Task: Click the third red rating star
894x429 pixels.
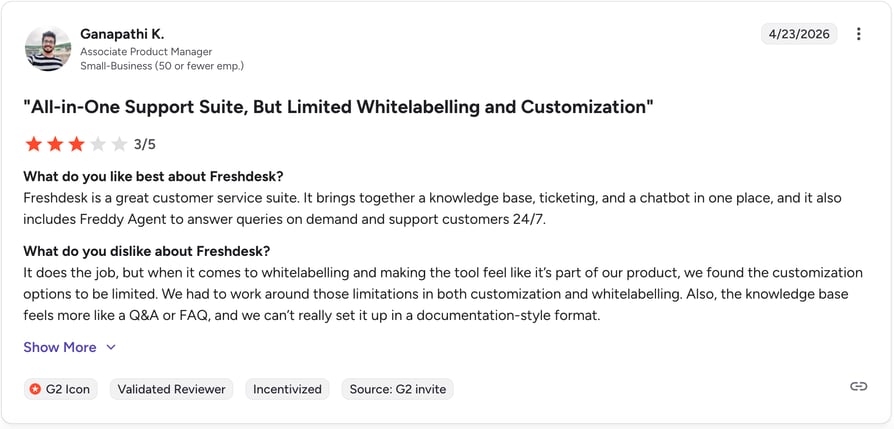Action: (76, 144)
